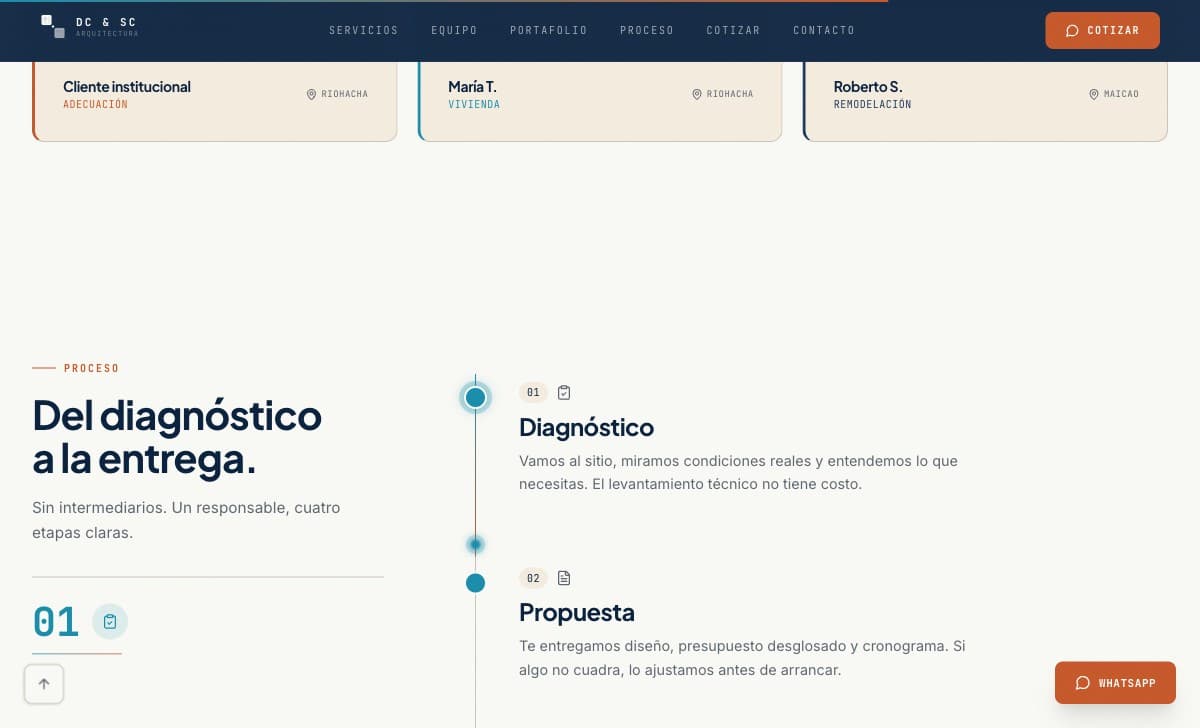Click the location pin on María T. card
This screenshot has width=1200, height=728.
pyautogui.click(x=697, y=94)
